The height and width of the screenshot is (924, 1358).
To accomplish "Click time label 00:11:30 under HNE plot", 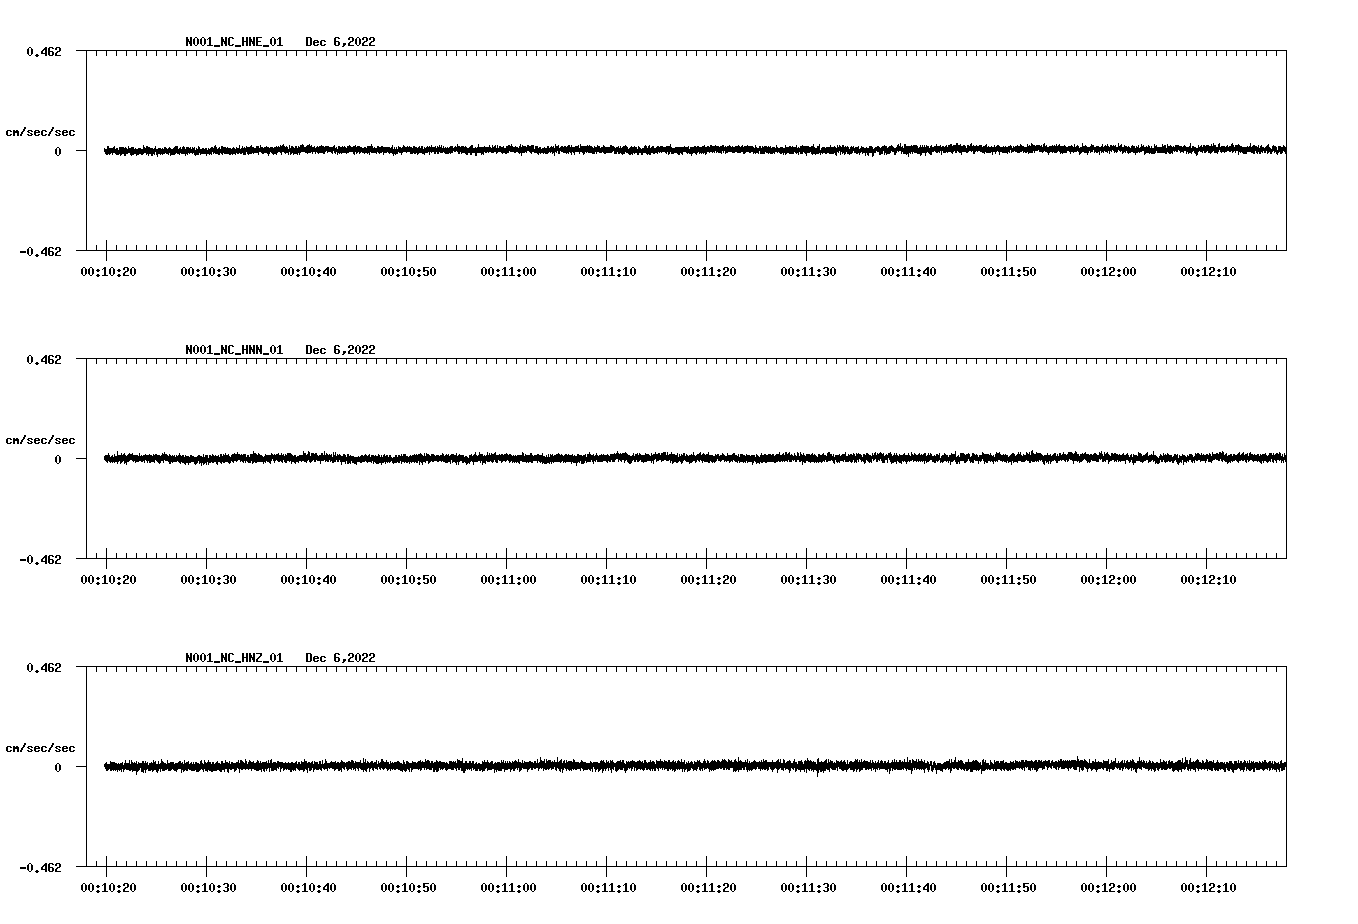I will (808, 272).
